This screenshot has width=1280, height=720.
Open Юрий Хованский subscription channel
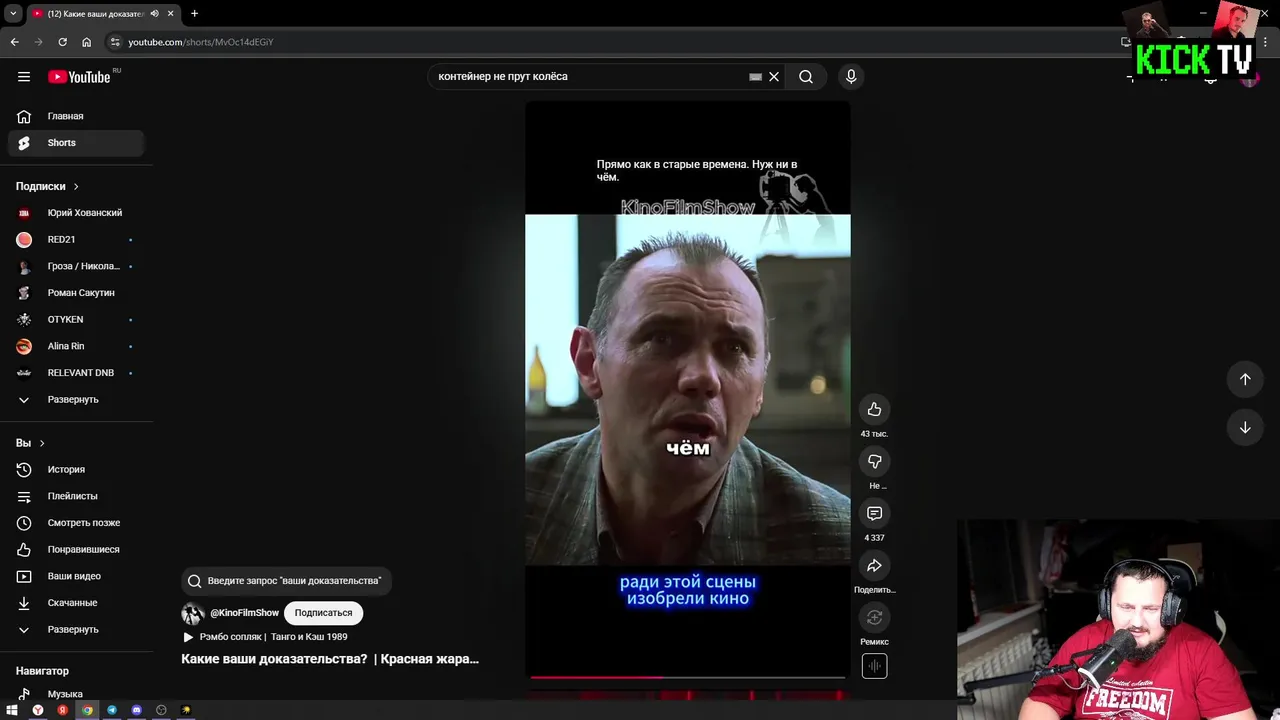[x=76, y=213]
